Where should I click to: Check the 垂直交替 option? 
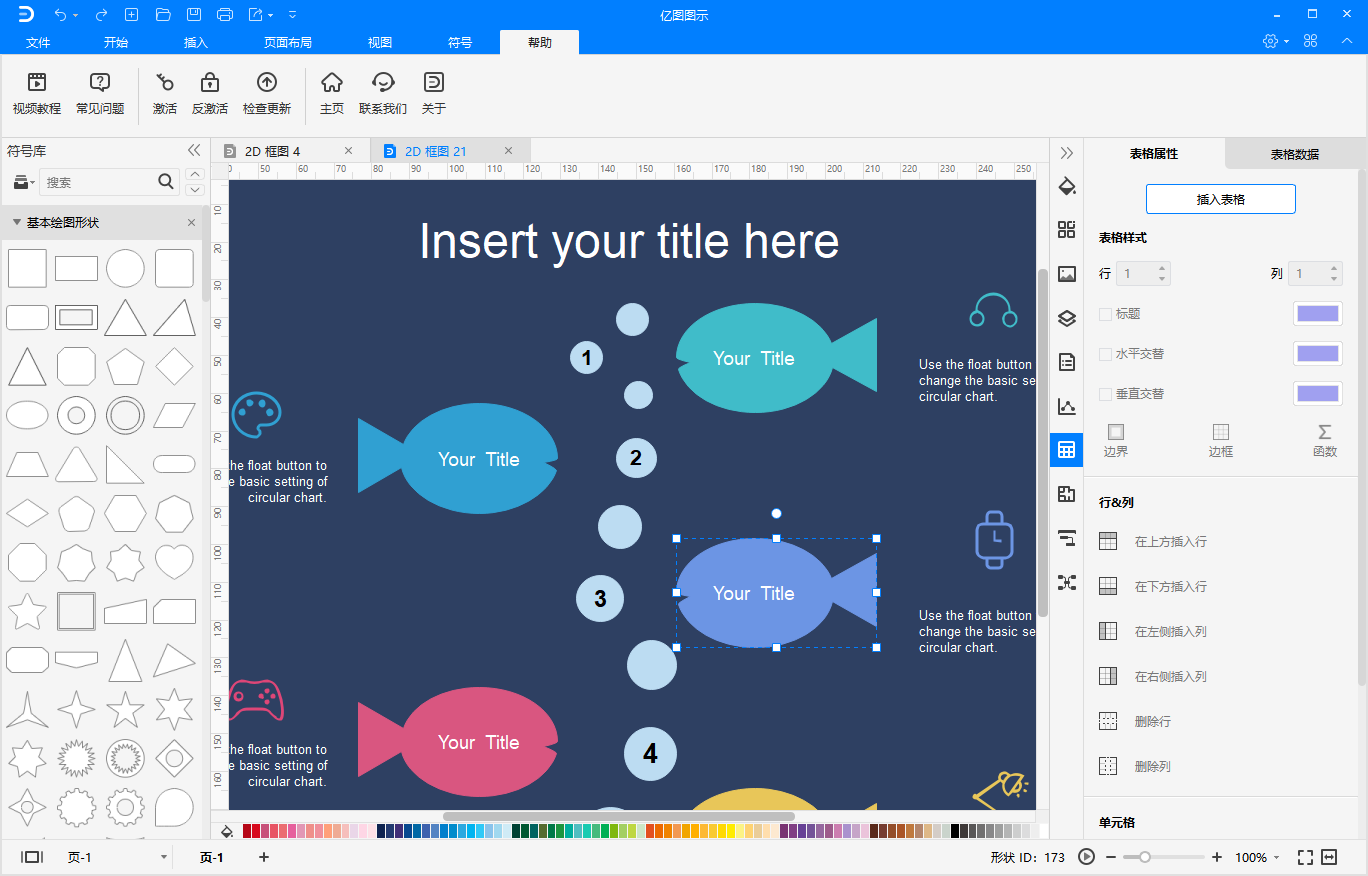click(1105, 394)
